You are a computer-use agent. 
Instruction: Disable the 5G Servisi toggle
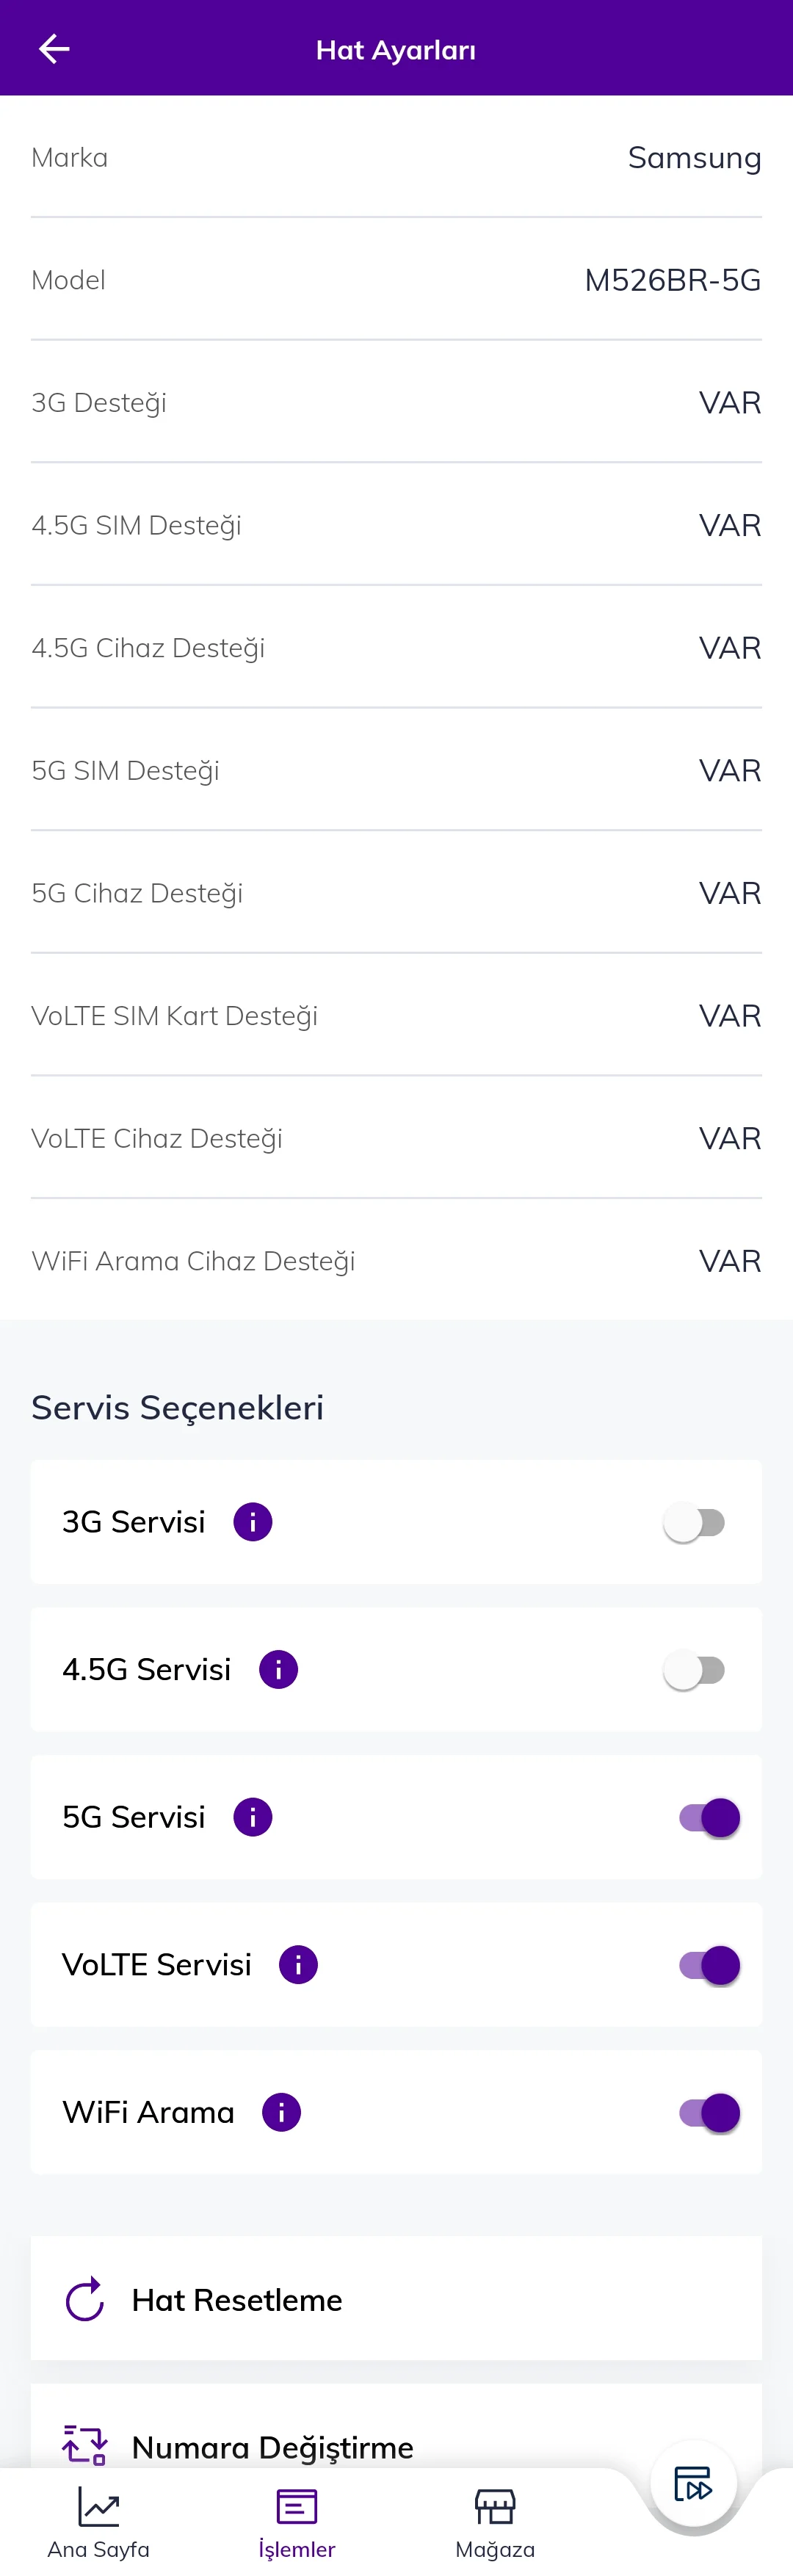click(709, 1817)
